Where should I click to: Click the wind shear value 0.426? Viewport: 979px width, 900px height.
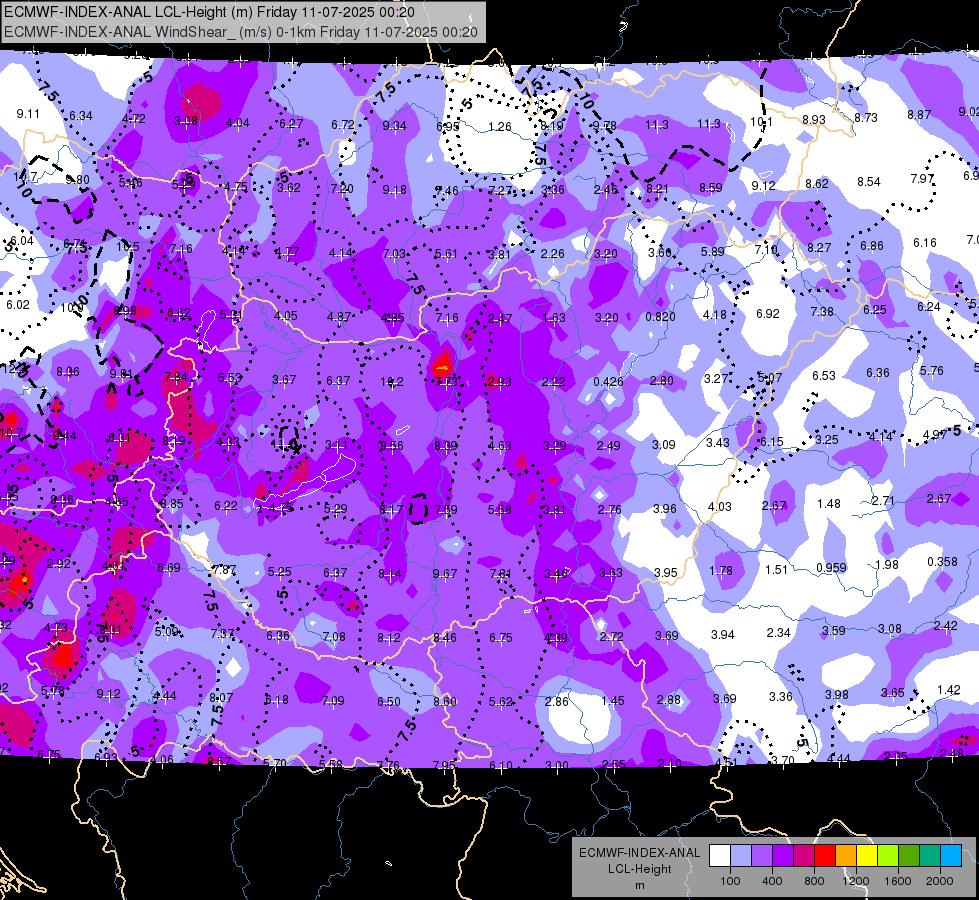click(x=608, y=381)
